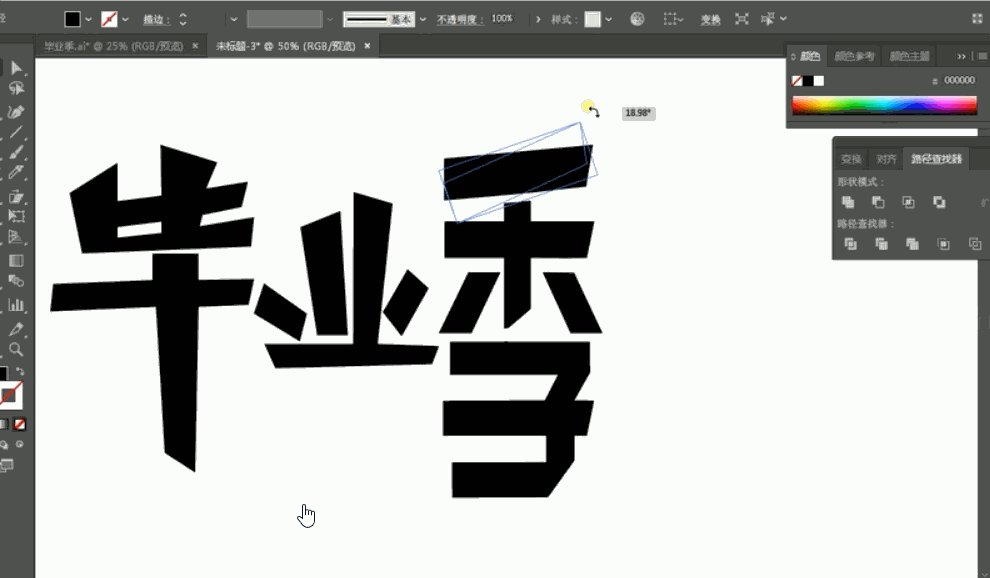Viewport: 990px width, 578px height.
Task: Click the workspace grid icon at far right
Action: 978,19
